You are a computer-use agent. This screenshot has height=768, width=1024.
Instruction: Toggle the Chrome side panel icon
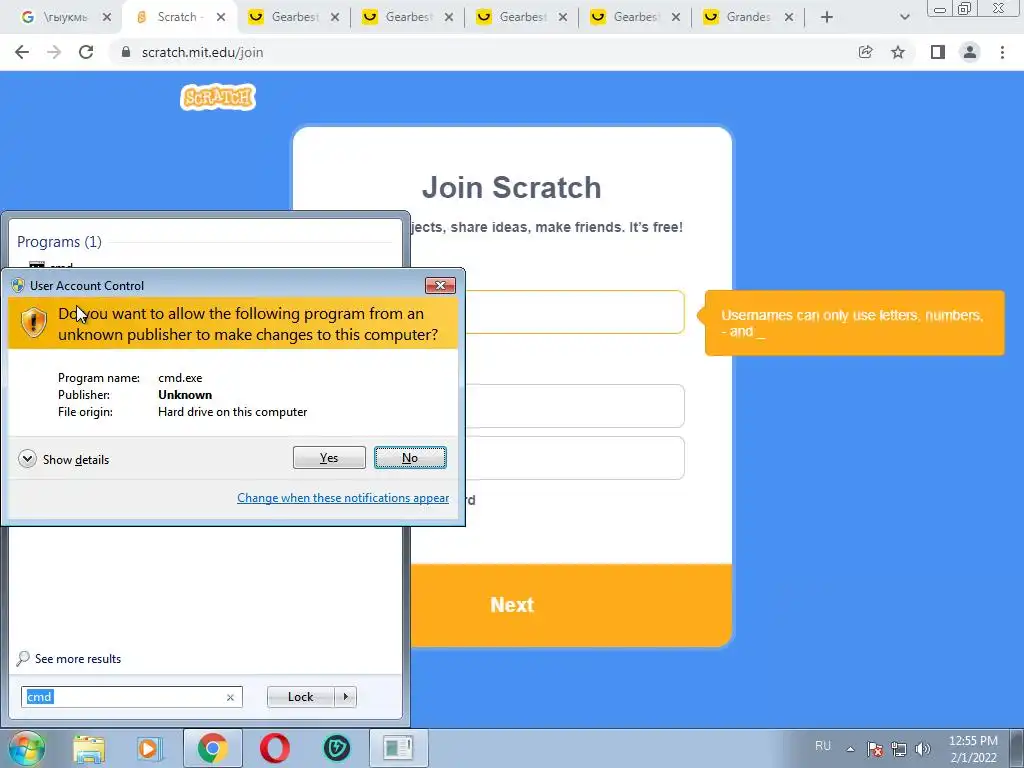point(938,52)
